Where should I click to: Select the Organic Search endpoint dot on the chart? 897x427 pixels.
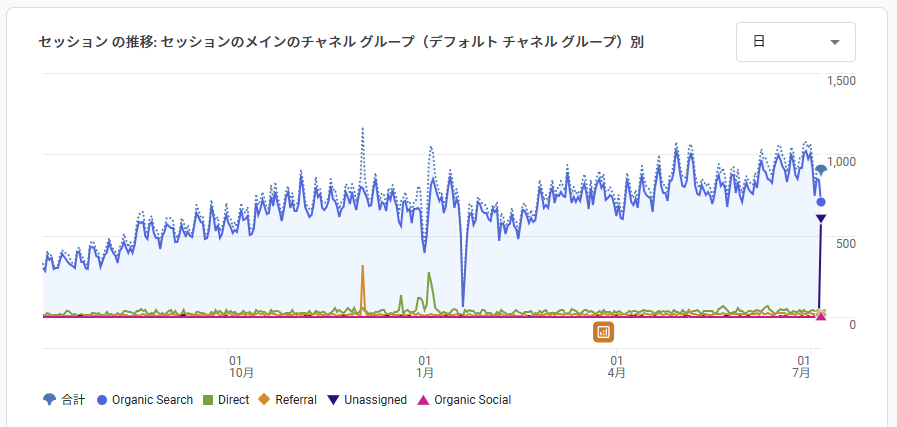click(x=821, y=202)
